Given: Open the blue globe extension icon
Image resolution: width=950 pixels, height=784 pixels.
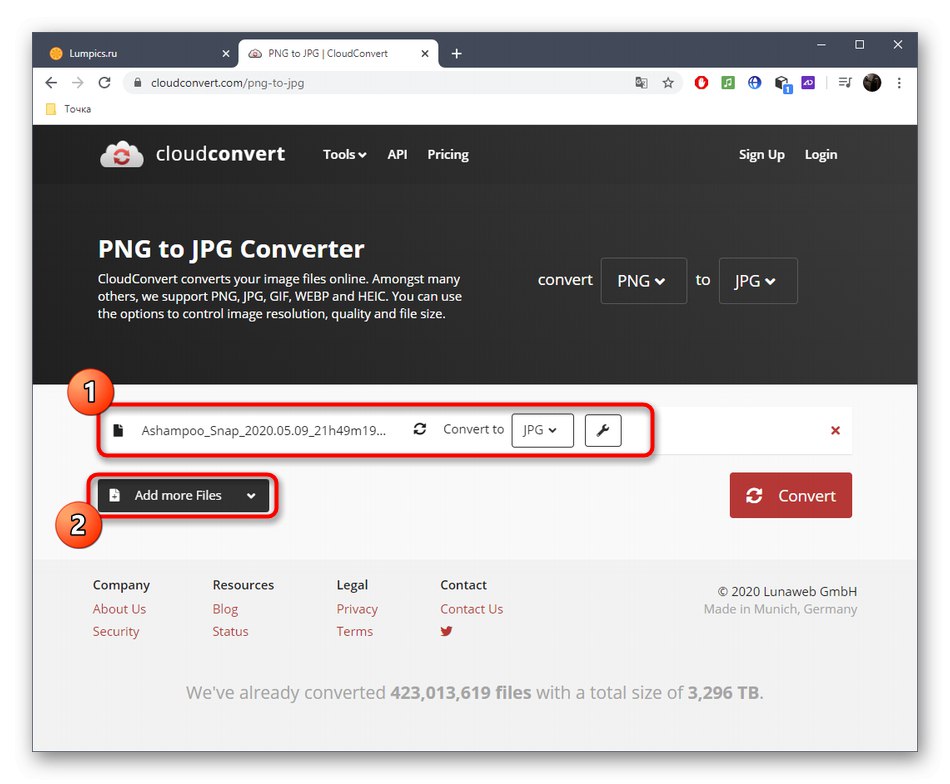Looking at the screenshot, I should pyautogui.click(x=754, y=82).
